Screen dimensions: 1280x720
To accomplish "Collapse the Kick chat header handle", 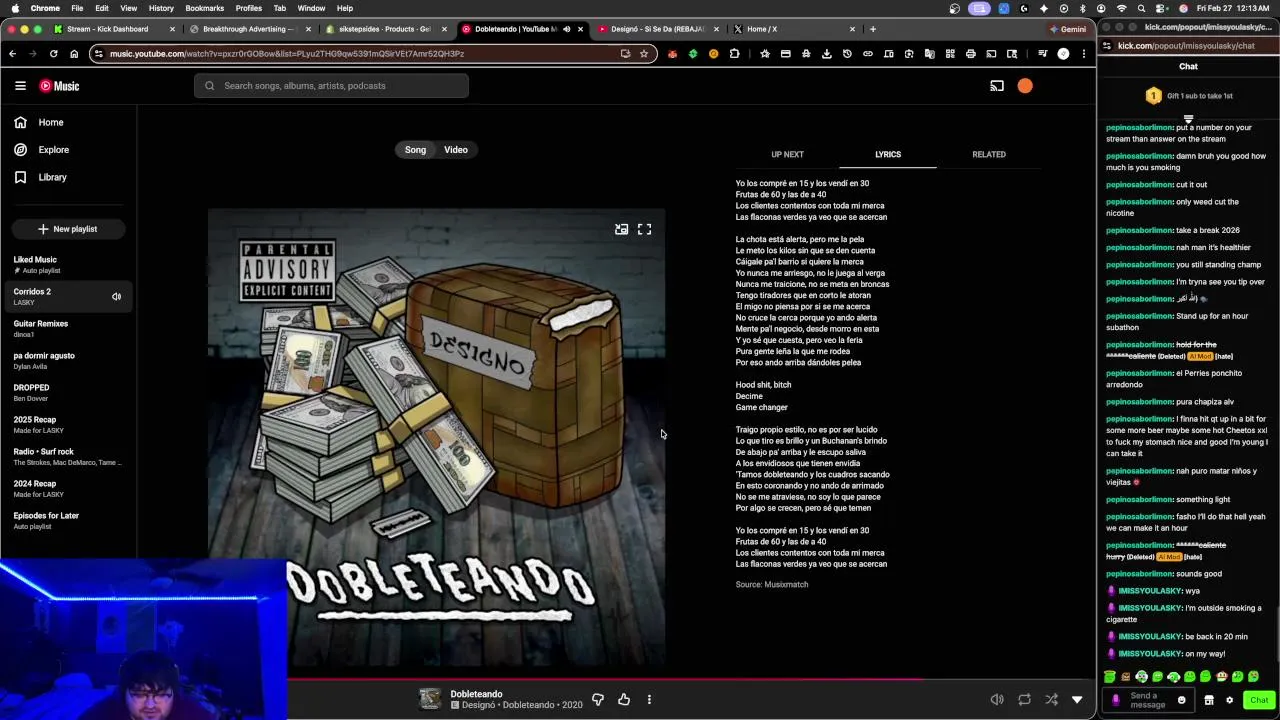I will (1188, 119).
